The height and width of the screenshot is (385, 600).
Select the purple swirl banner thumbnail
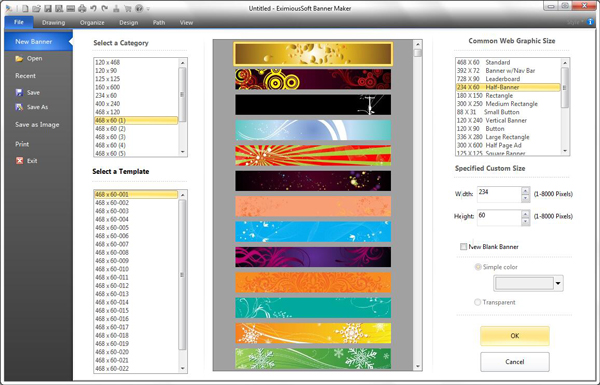point(313,257)
